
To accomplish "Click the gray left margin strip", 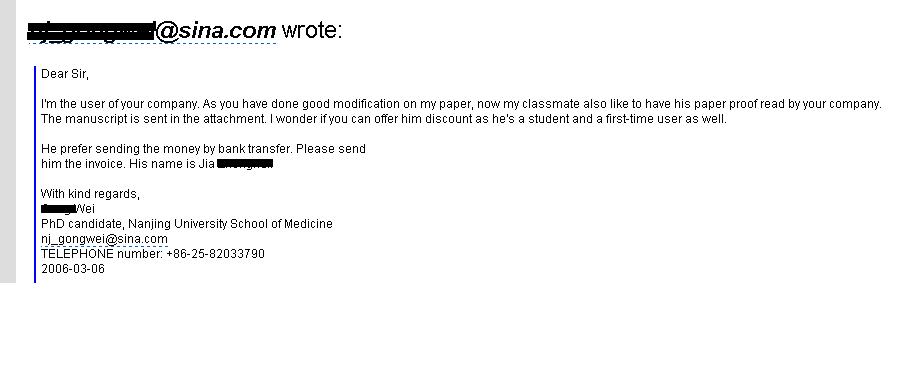I will (8, 141).
